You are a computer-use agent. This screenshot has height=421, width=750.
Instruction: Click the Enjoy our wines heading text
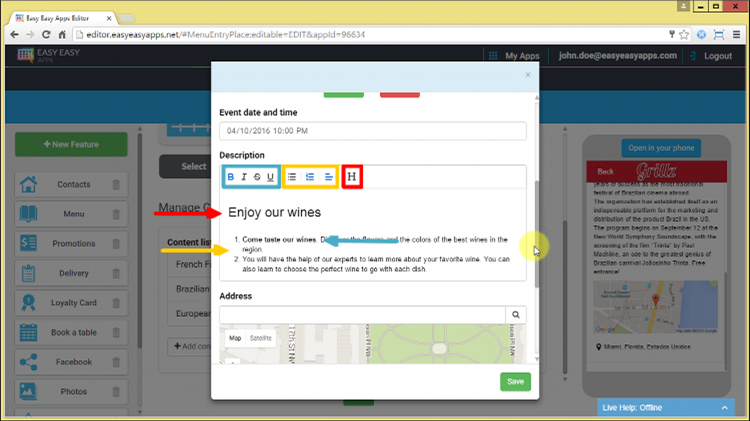[275, 212]
